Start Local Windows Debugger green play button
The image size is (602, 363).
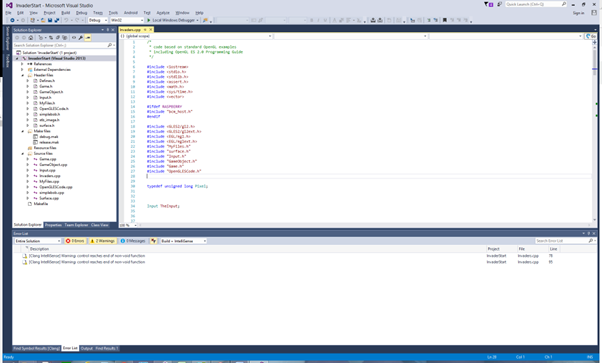point(149,20)
